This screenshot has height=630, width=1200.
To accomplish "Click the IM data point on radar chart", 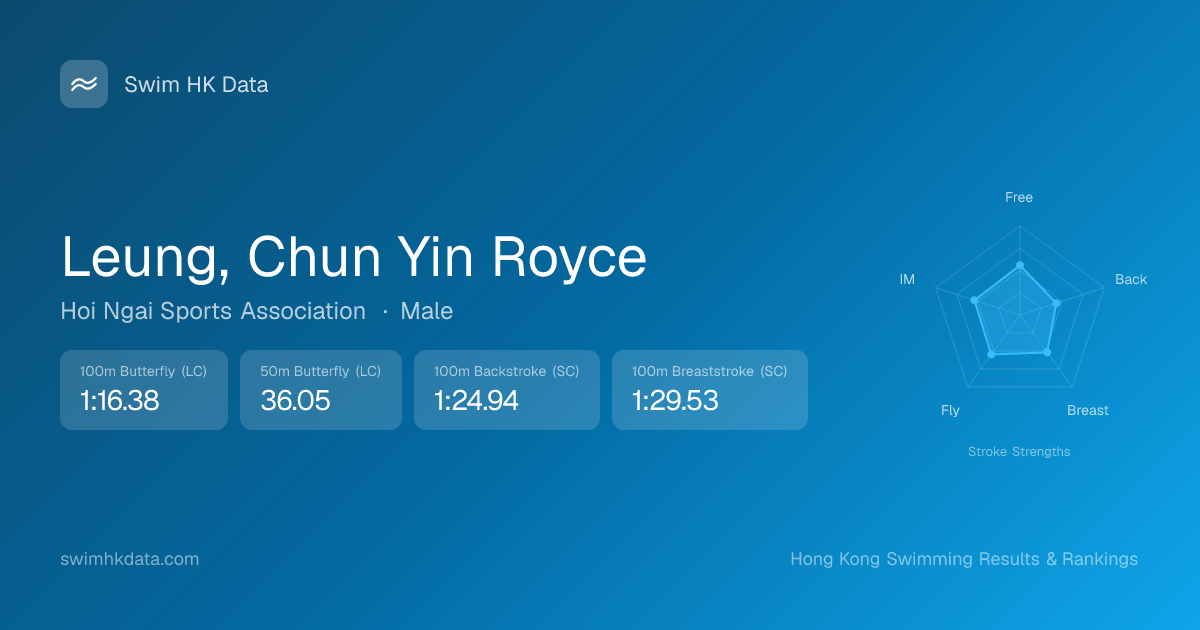I will coord(974,300).
